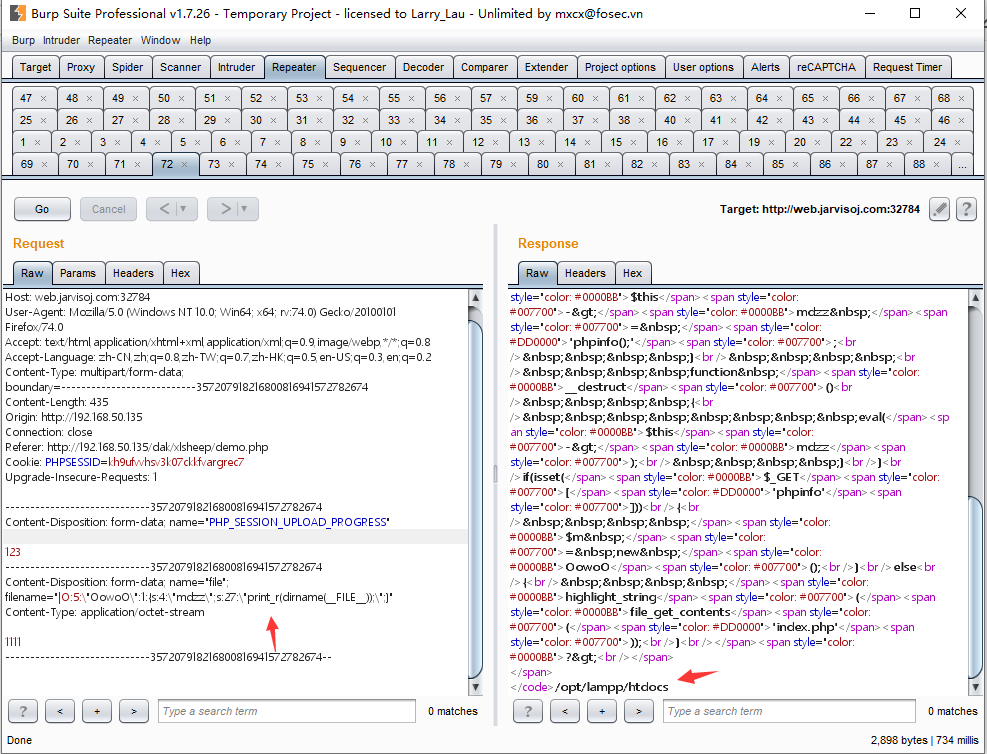Close Repeater tab 68
Image resolution: width=987 pixels, height=754 pixels.
961,98
